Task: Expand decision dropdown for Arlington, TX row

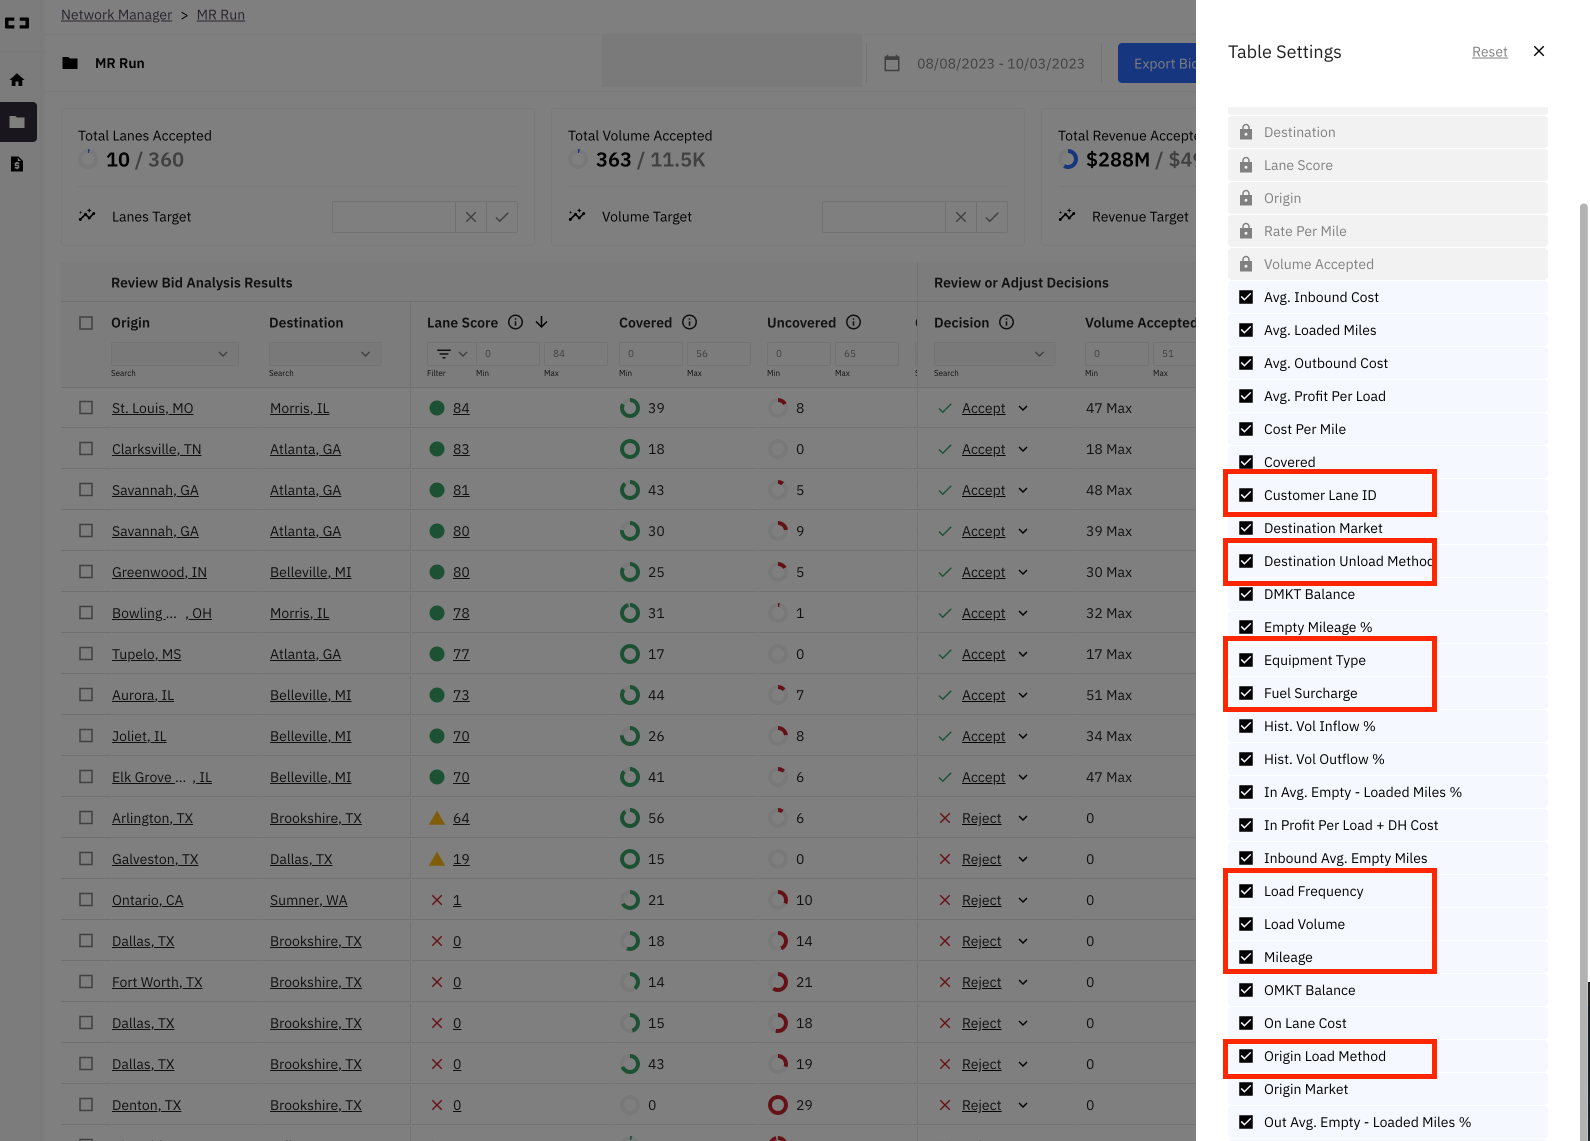Action: pyautogui.click(x=1023, y=818)
